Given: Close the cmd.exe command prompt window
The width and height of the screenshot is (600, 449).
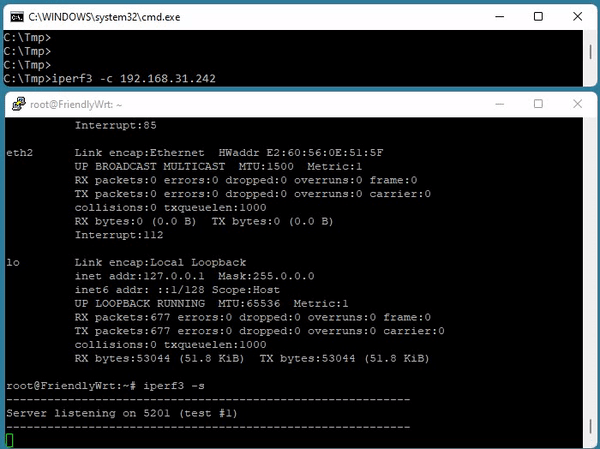Looking at the screenshot, I should click(580, 15).
